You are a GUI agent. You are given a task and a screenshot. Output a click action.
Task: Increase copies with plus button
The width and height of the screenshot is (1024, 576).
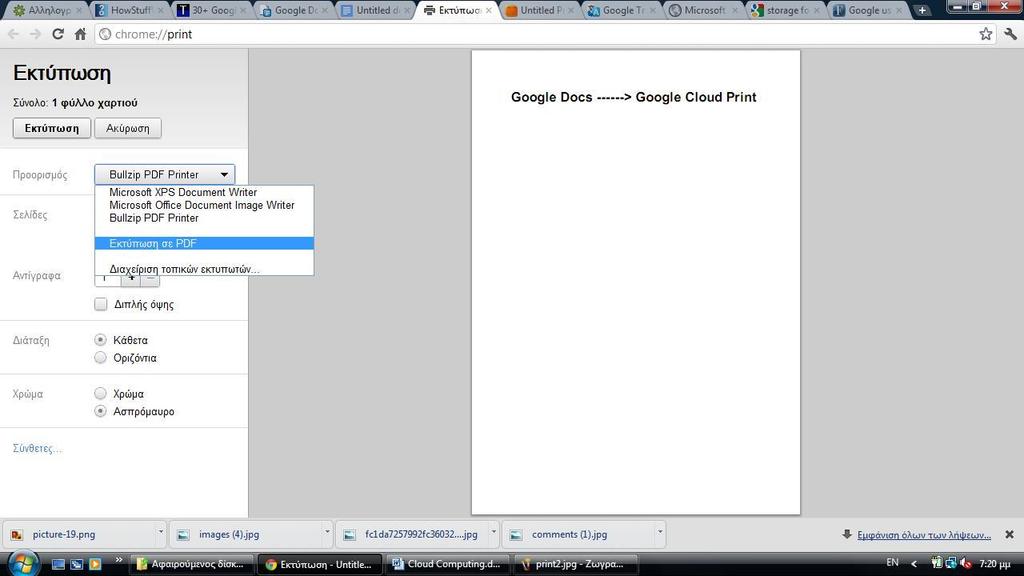(x=131, y=280)
